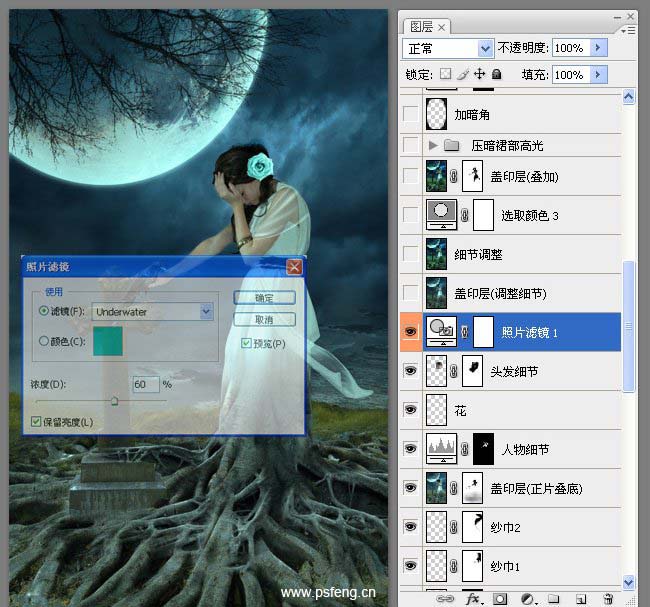Open the blend mode dropdown 正常
The image size is (650, 607).
tap(448, 49)
